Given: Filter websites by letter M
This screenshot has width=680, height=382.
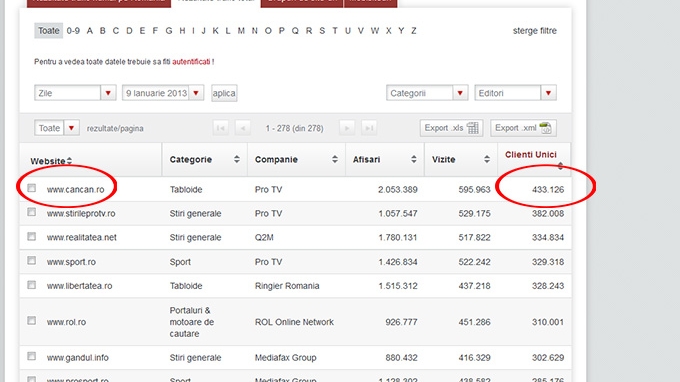Looking at the screenshot, I should click(x=241, y=31).
